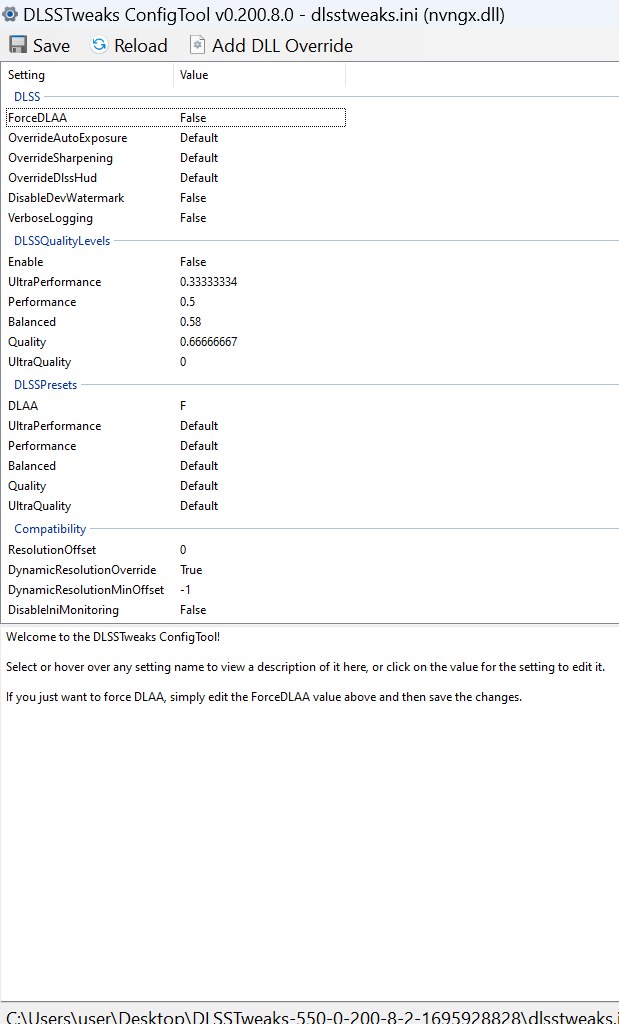Screen dimensions: 619x1024
Task: Edit the OverrideAutoExposure value Default
Action: [x=199, y=138]
